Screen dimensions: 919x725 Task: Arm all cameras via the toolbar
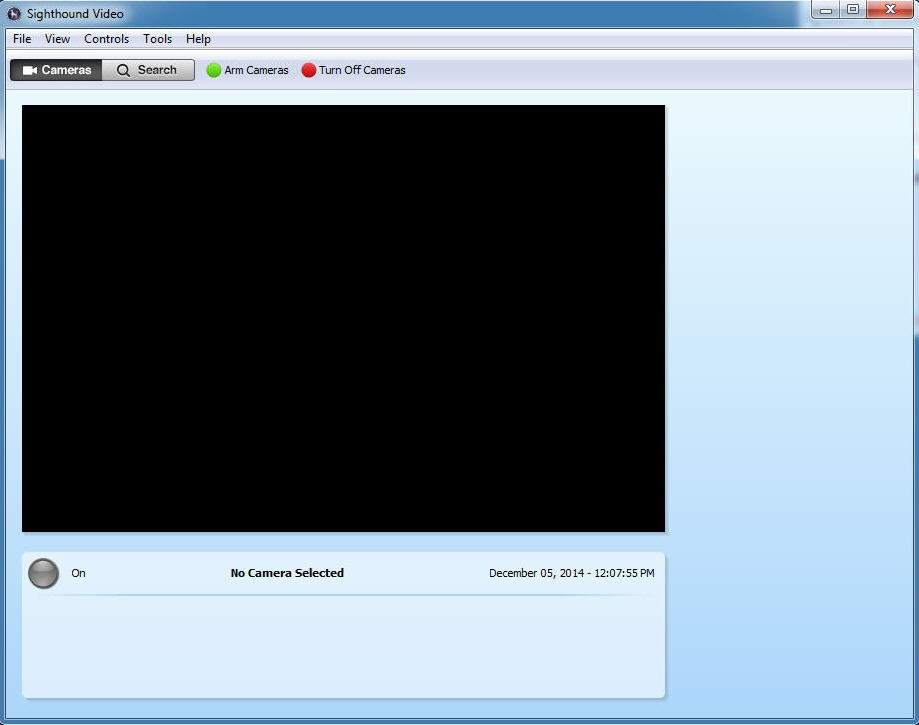click(247, 70)
